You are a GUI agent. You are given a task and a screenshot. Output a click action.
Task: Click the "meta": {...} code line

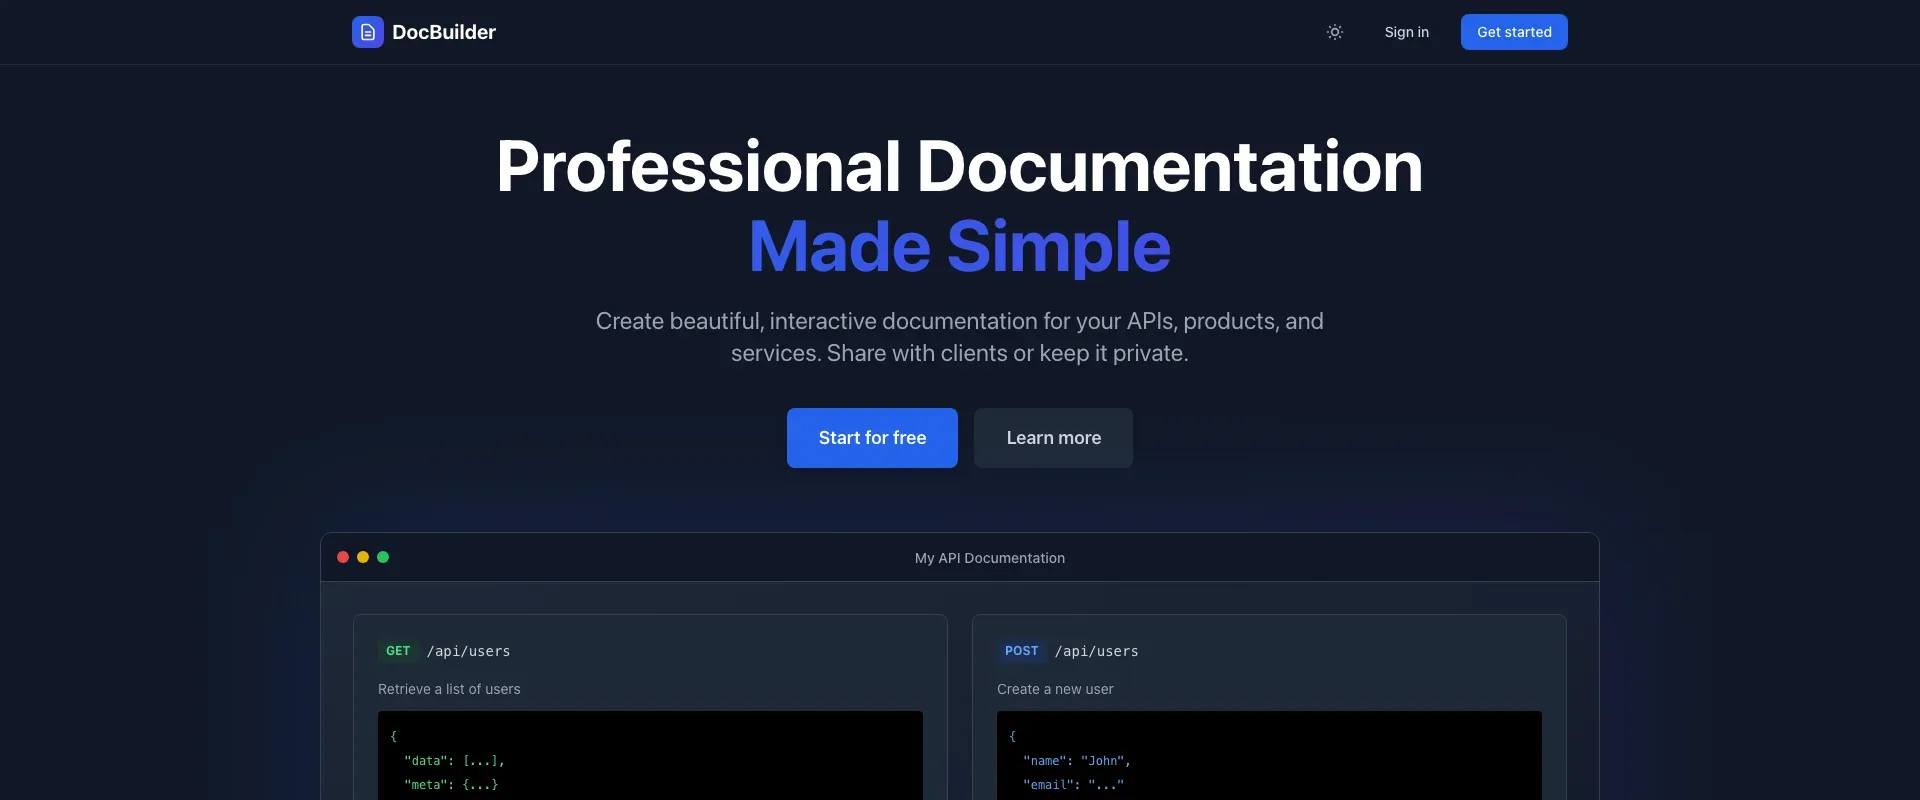pyautogui.click(x=451, y=785)
